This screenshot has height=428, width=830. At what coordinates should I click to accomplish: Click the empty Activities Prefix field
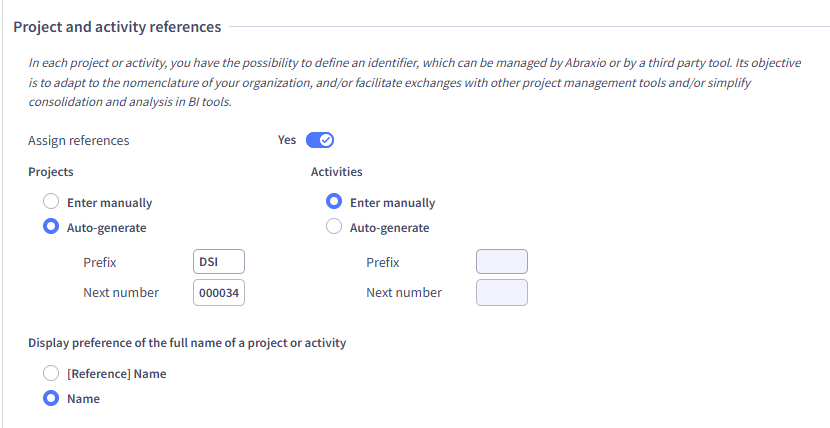tap(501, 262)
